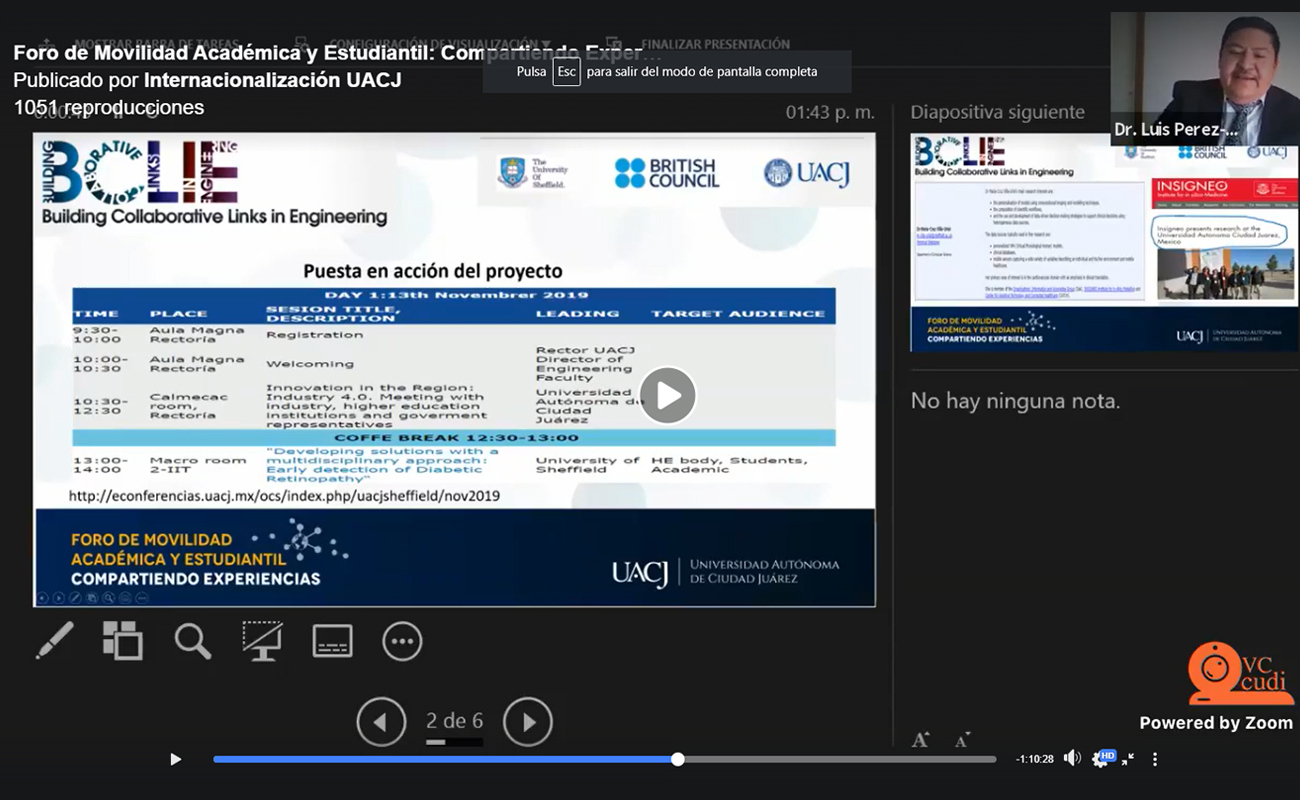
Task: Click the Esc key hint in the fullscreen notice
Action: pos(566,72)
